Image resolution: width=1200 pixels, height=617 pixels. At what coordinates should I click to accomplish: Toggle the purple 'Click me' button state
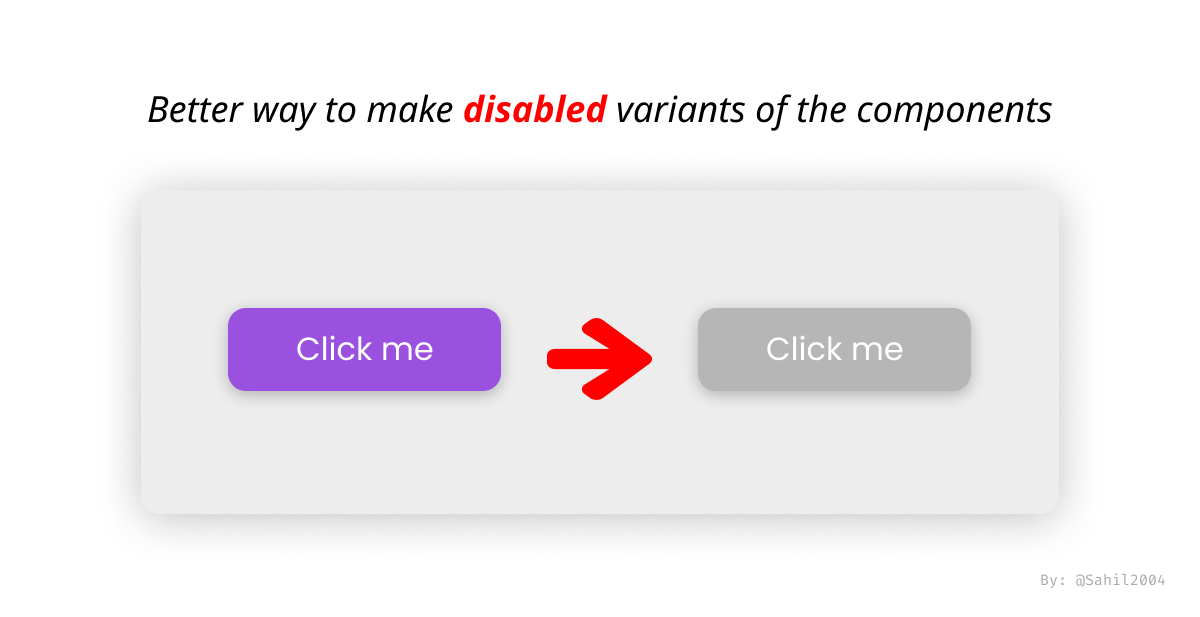(364, 349)
